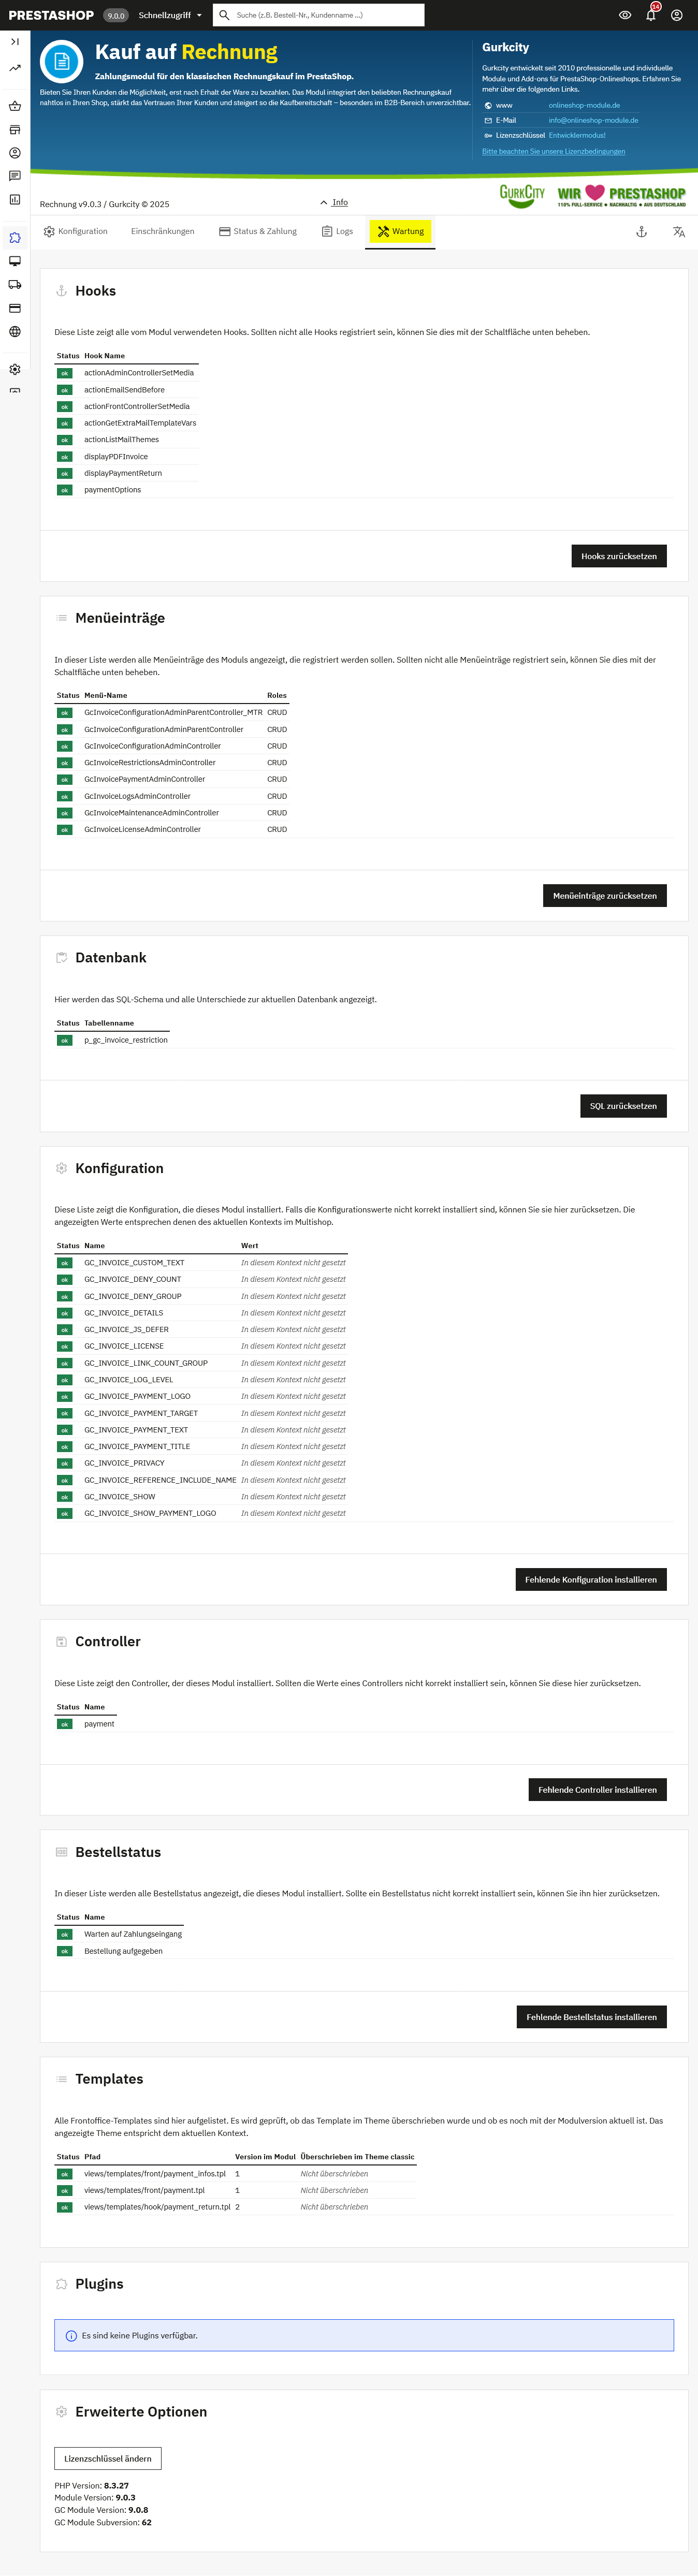698x2576 pixels.
Task: Open the globe International sidebar icon
Action: (15, 332)
